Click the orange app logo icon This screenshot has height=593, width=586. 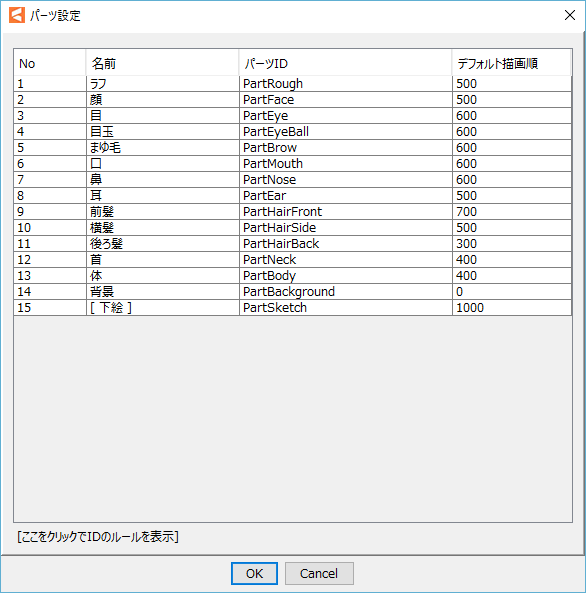pyautogui.click(x=17, y=16)
